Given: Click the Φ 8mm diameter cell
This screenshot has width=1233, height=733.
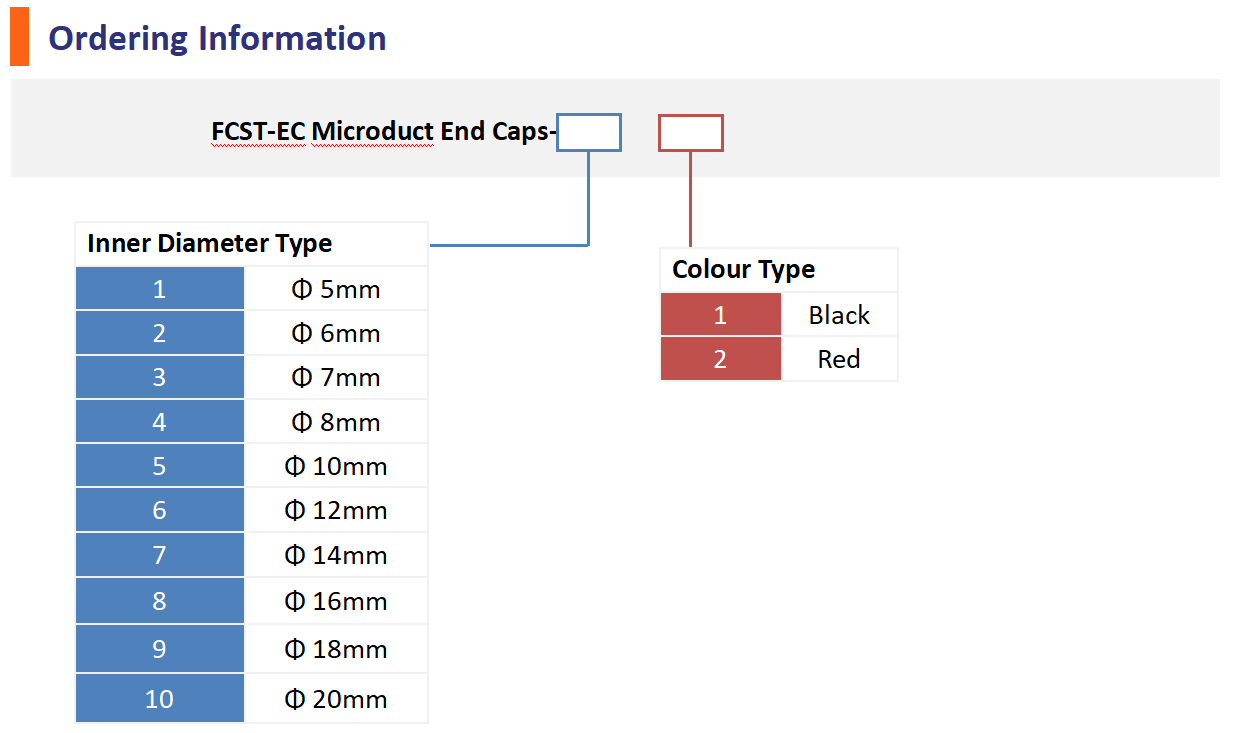Looking at the screenshot, I should point(336,422).
